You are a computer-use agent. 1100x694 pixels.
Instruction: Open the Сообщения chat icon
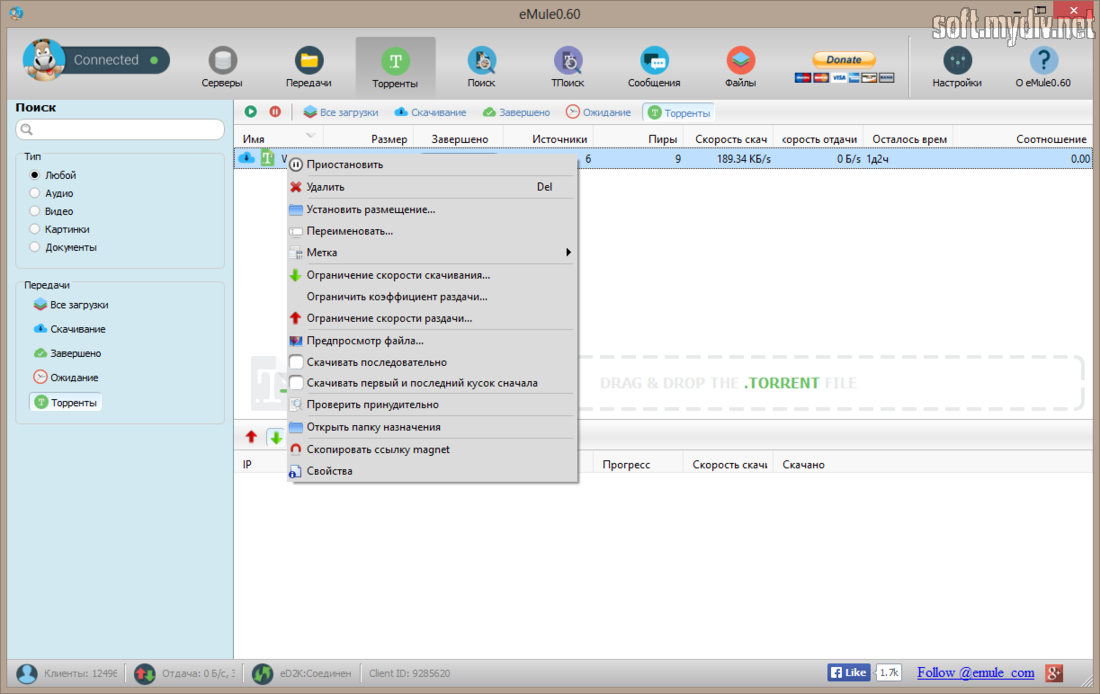pyautogui.click(x=654, y=61)
